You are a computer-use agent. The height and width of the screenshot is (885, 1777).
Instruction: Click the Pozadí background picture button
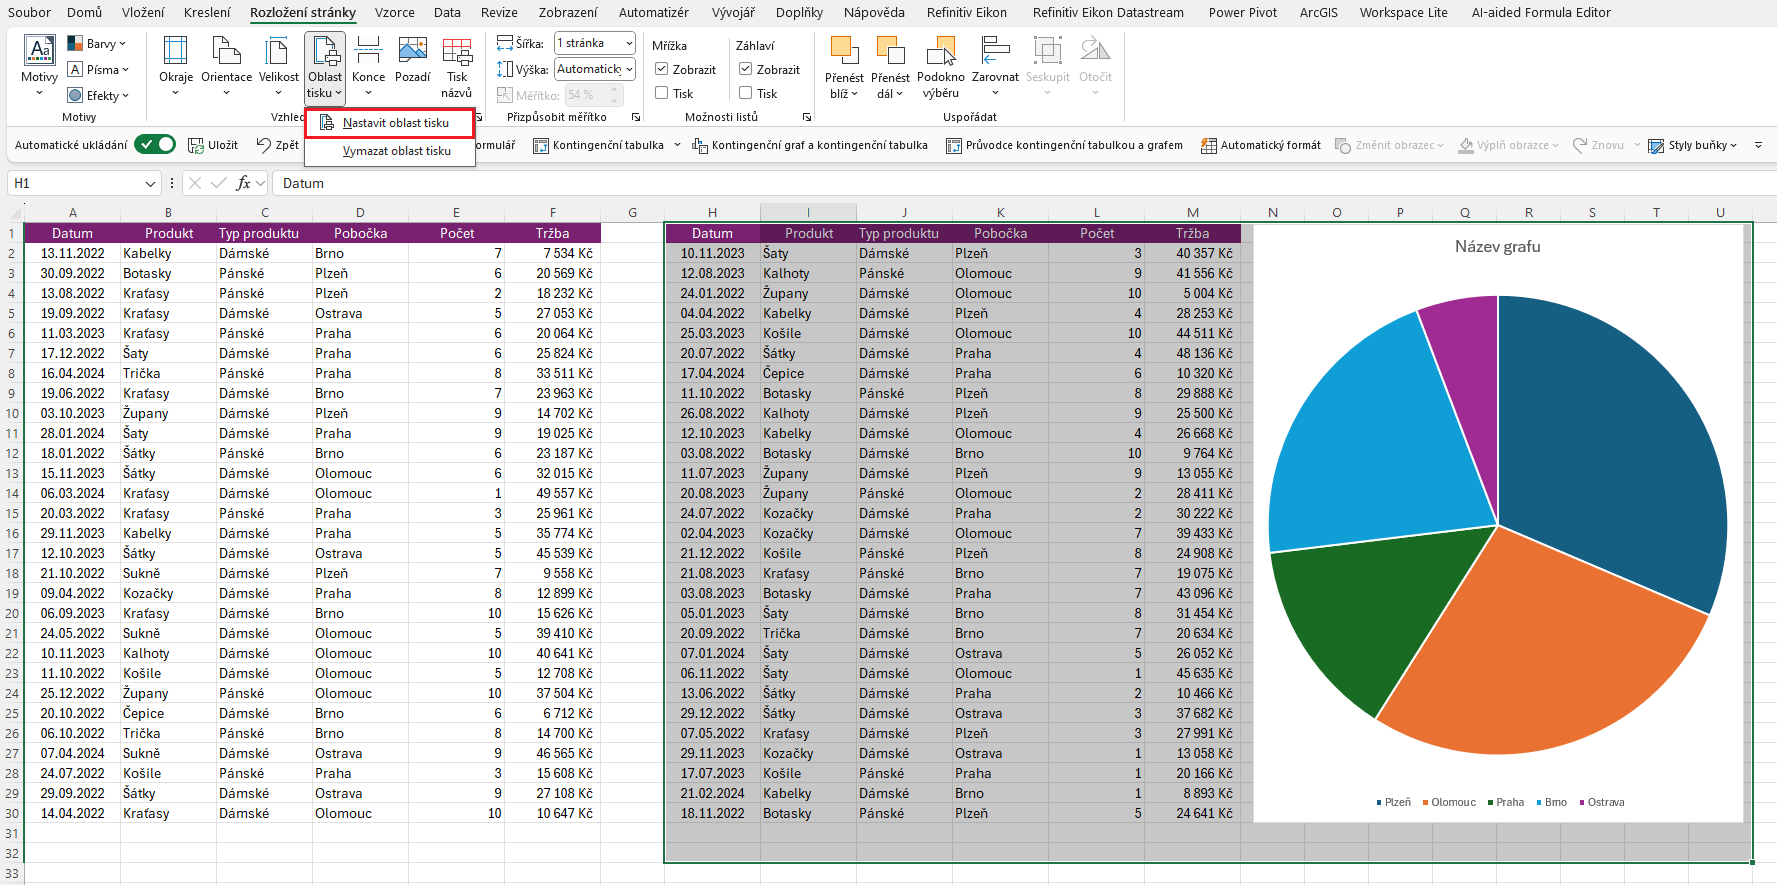412,60
